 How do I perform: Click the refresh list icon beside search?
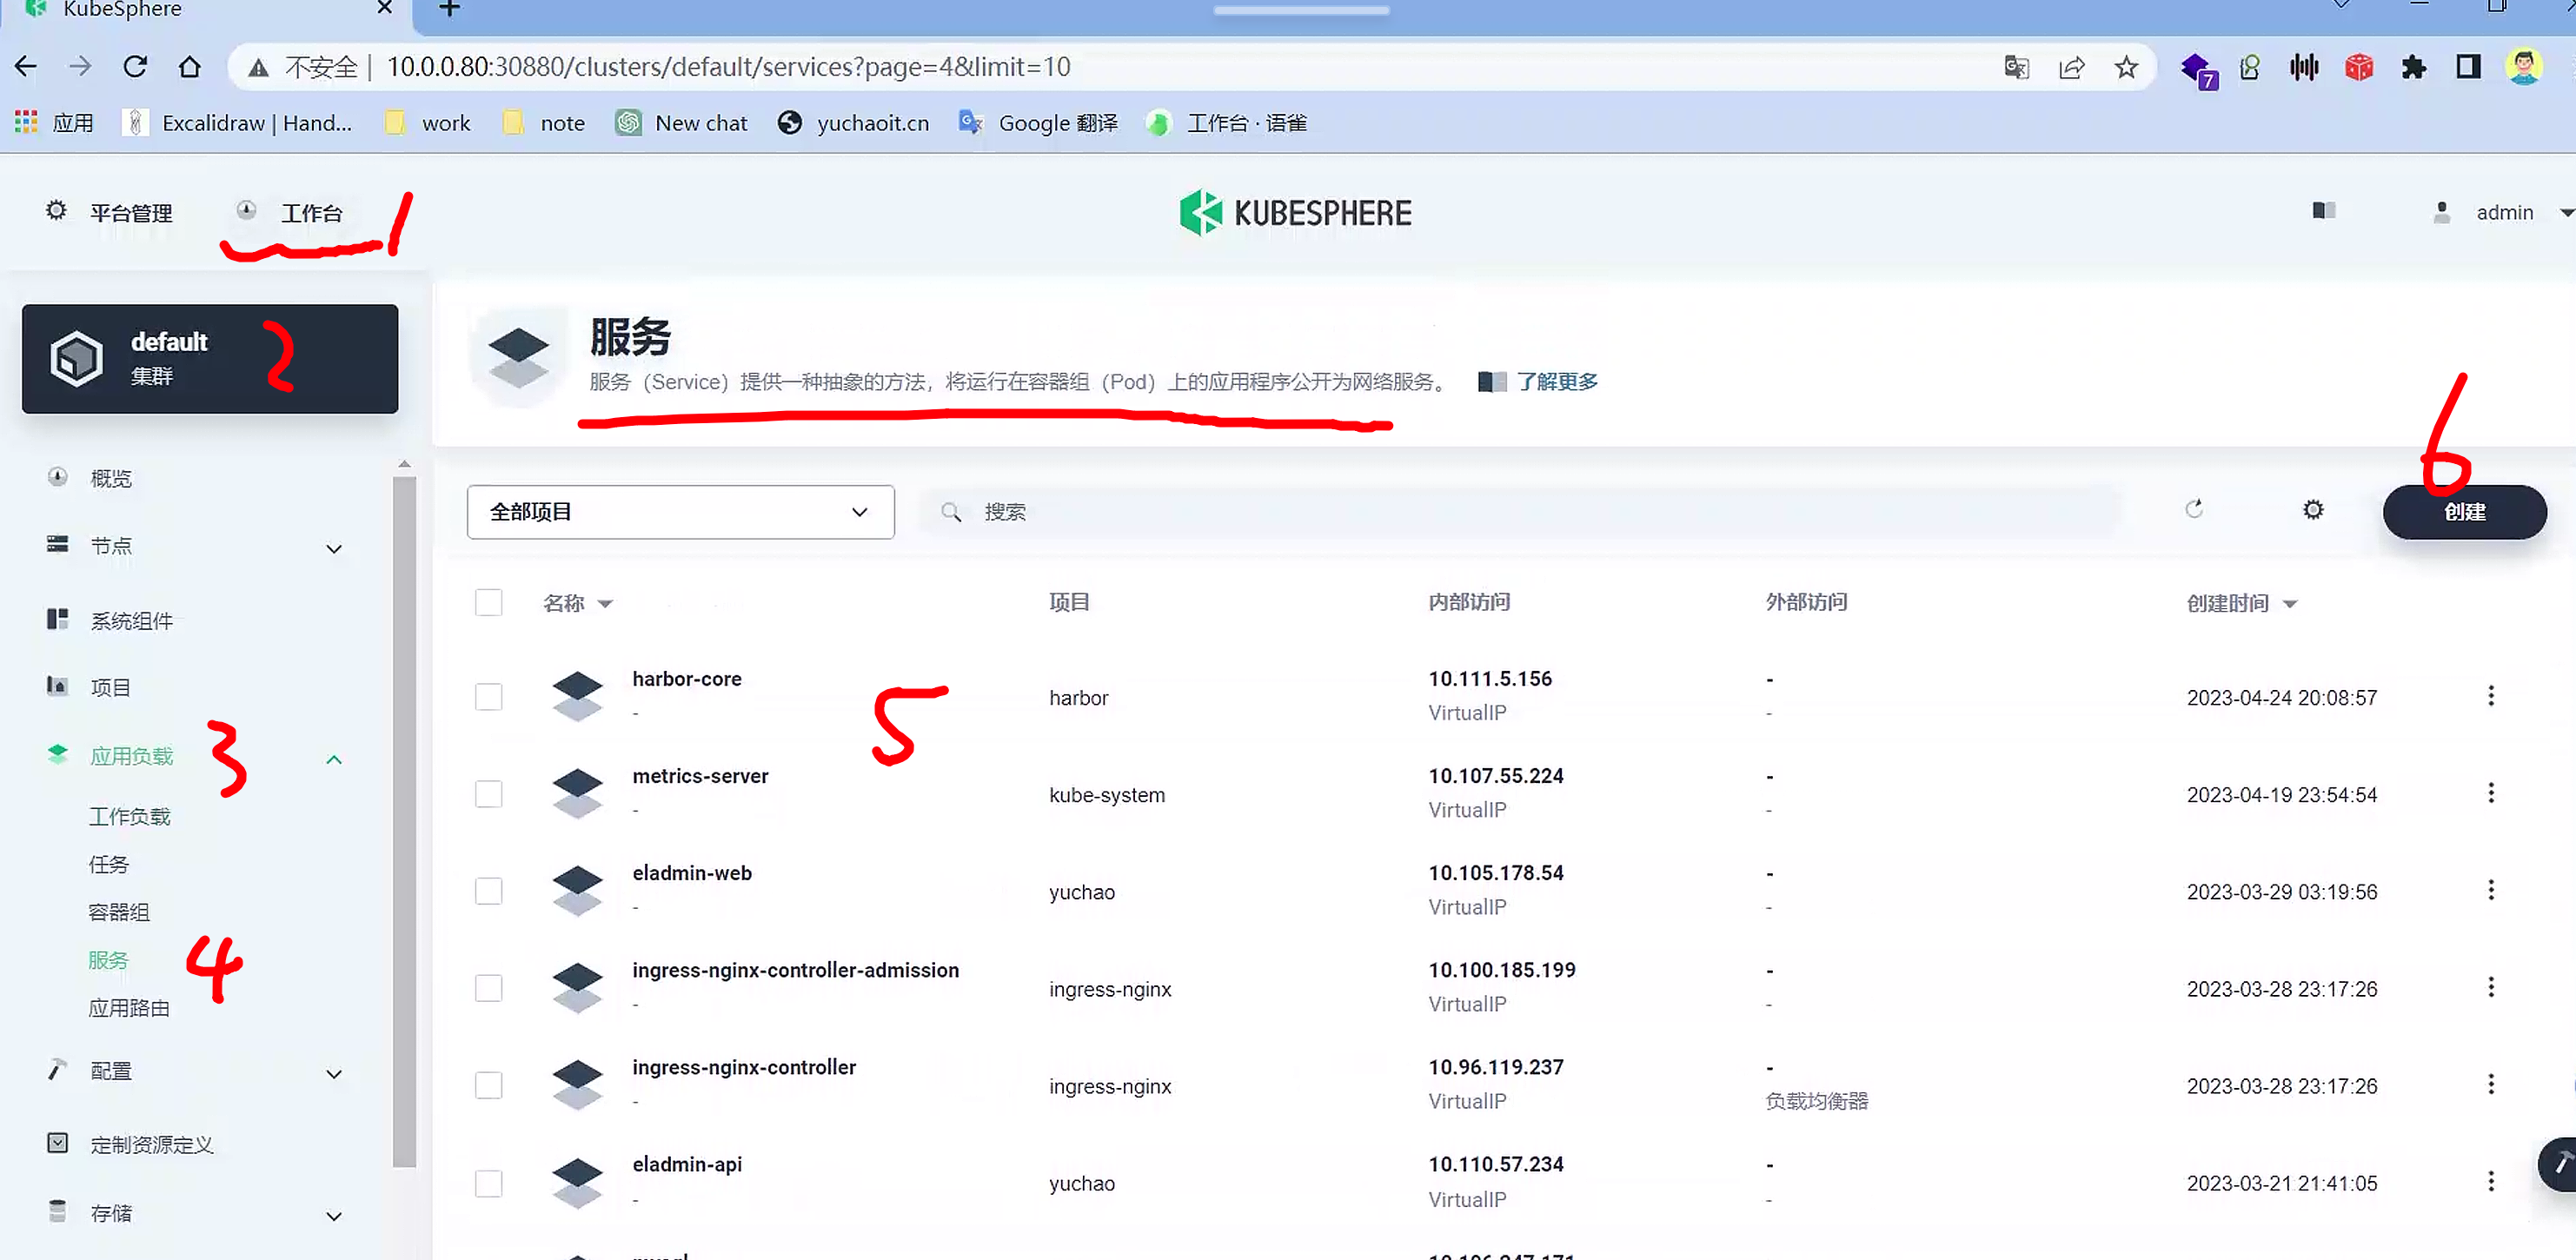2194,510
